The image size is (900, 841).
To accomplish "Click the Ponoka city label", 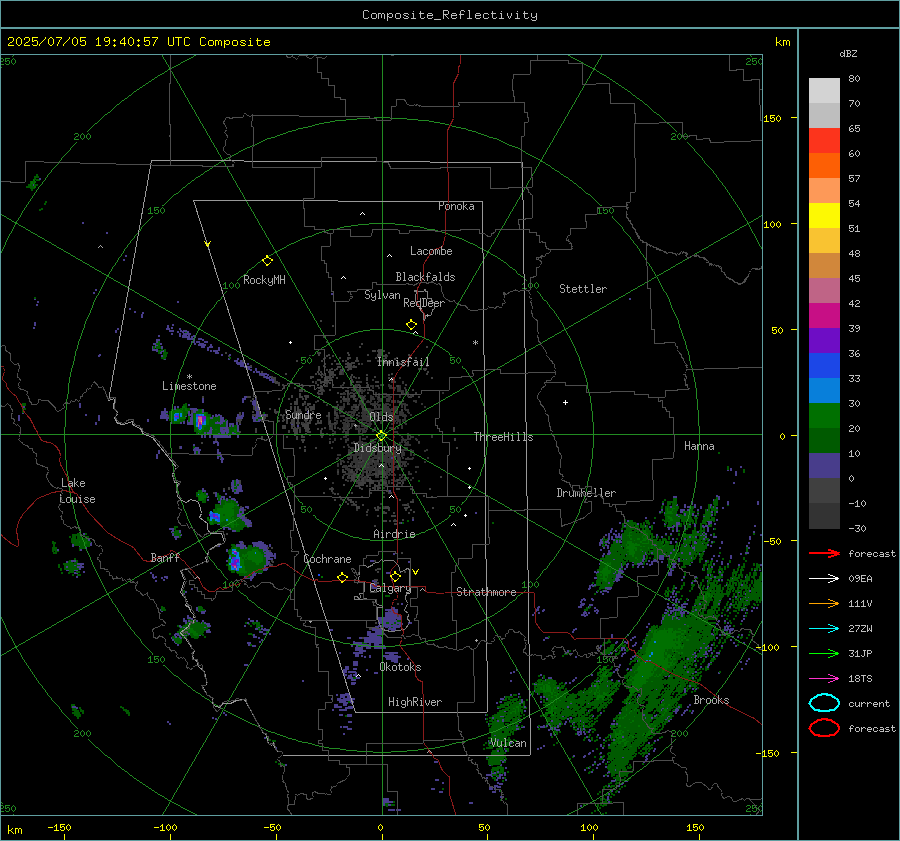I will 456,206.
